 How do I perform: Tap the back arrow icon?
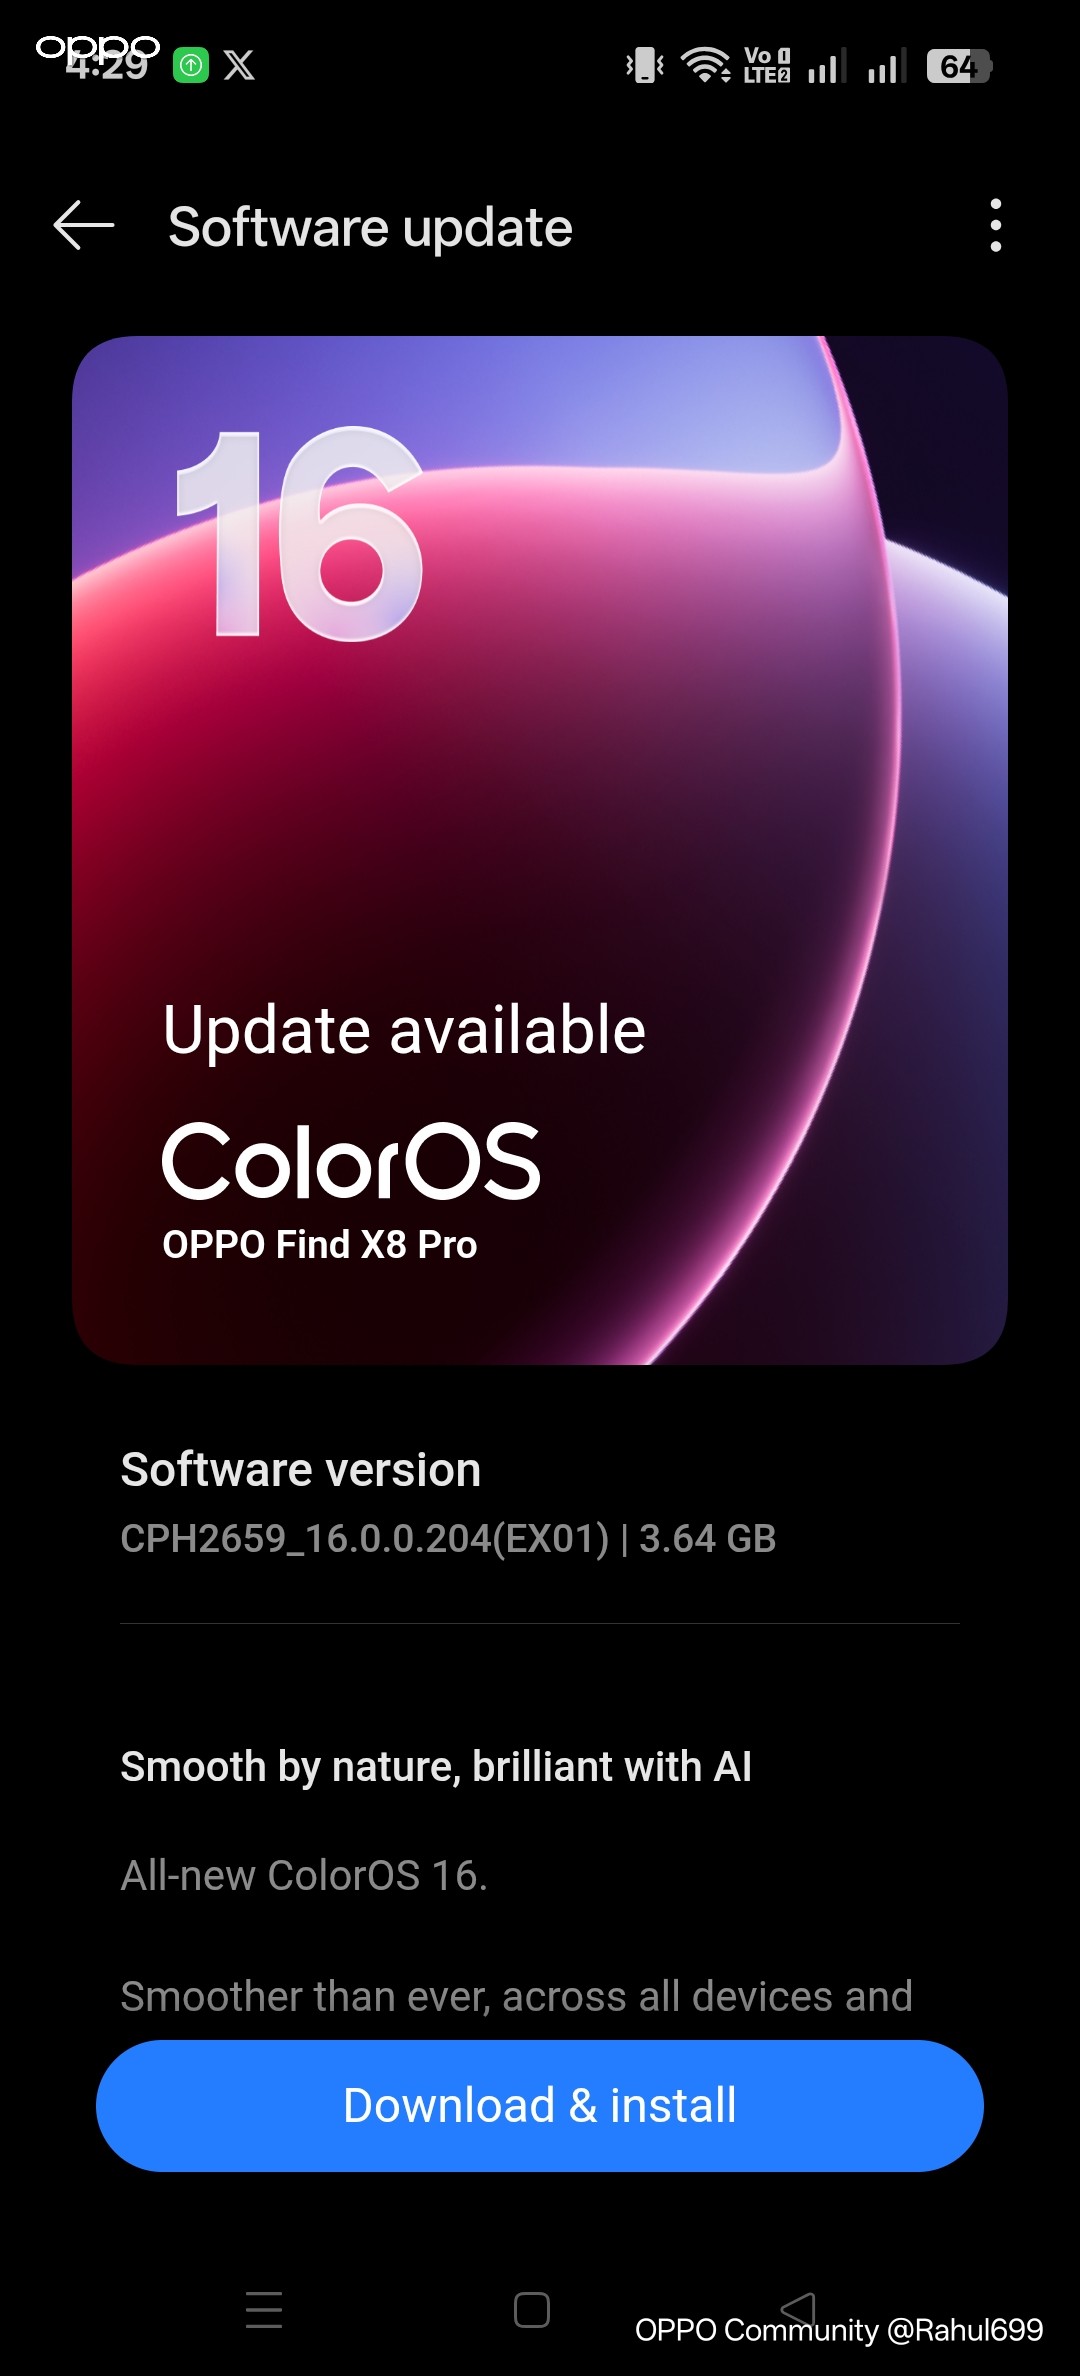[x=84, y=225]
